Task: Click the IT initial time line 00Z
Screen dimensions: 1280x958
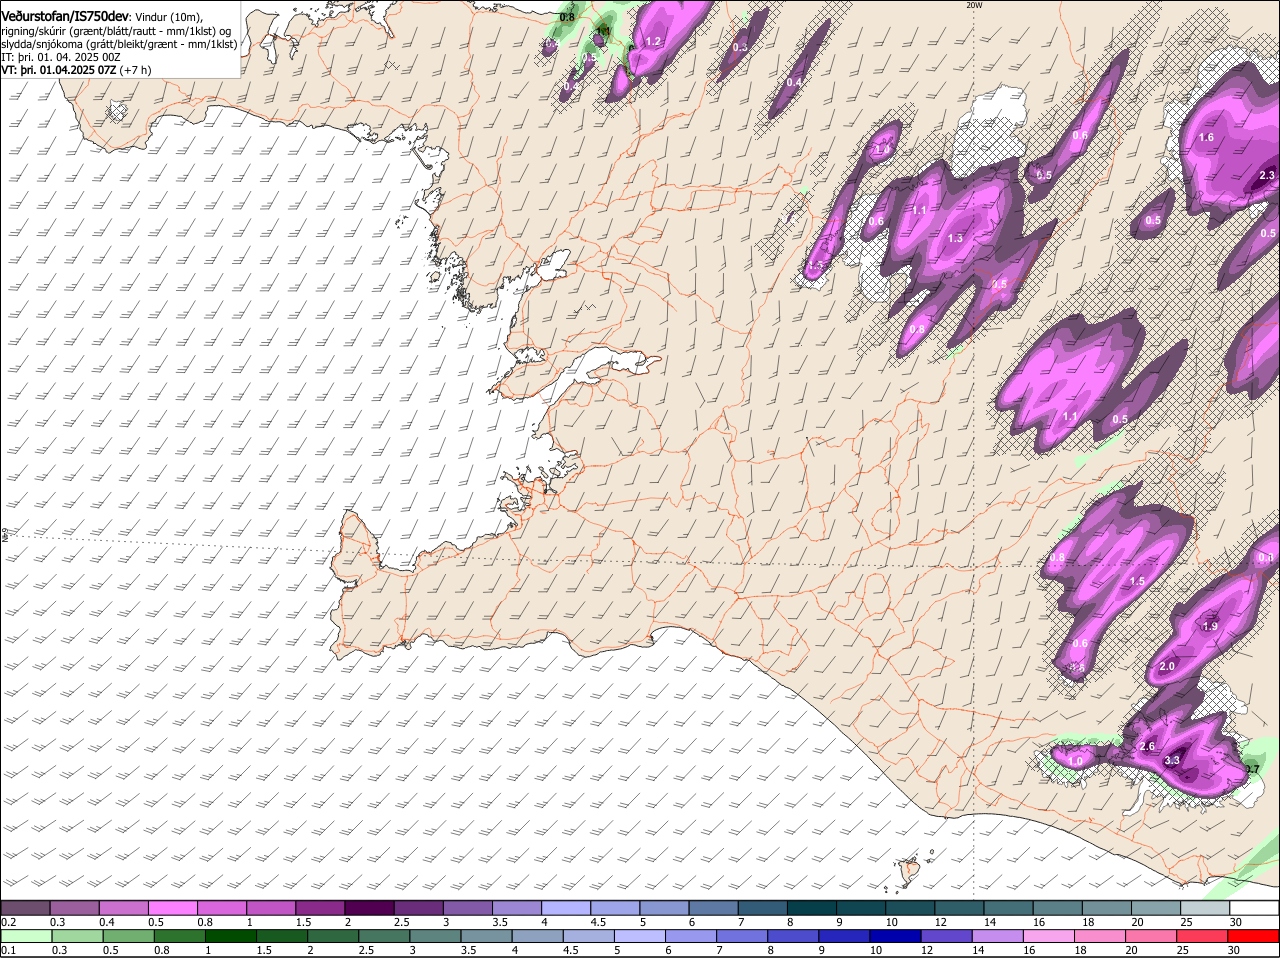Action: tap(60, 57)
